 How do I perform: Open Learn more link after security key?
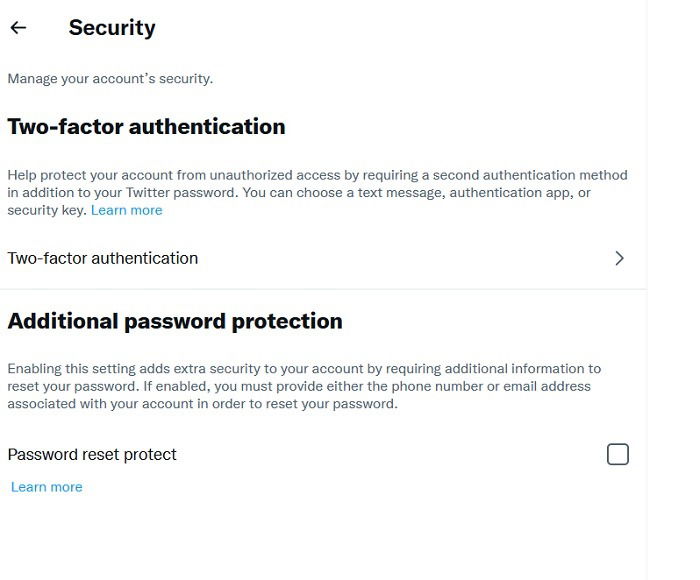tap(127, 210)
